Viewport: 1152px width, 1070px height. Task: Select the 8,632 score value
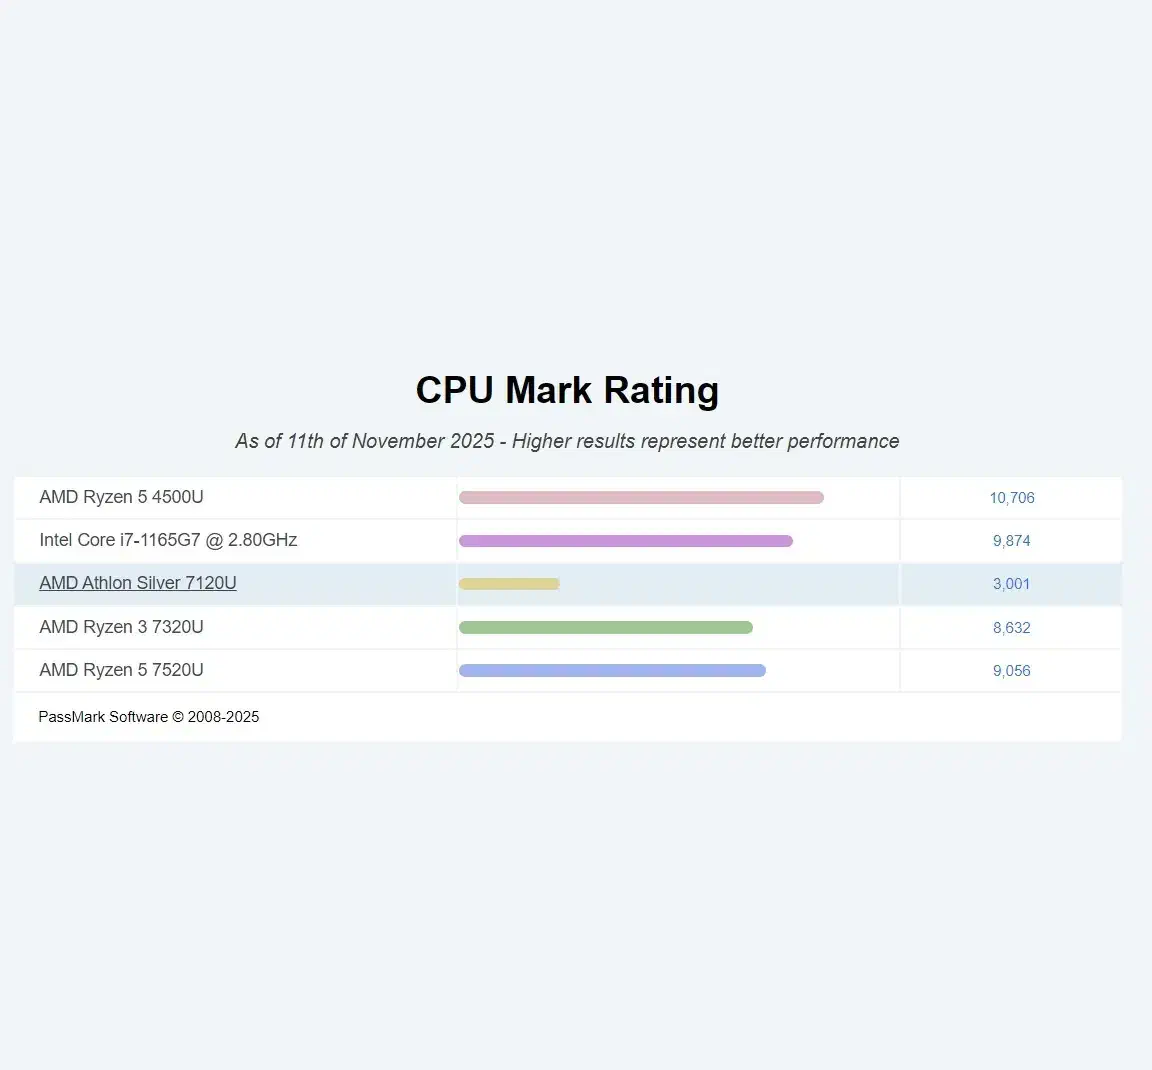pos(1012,628)
